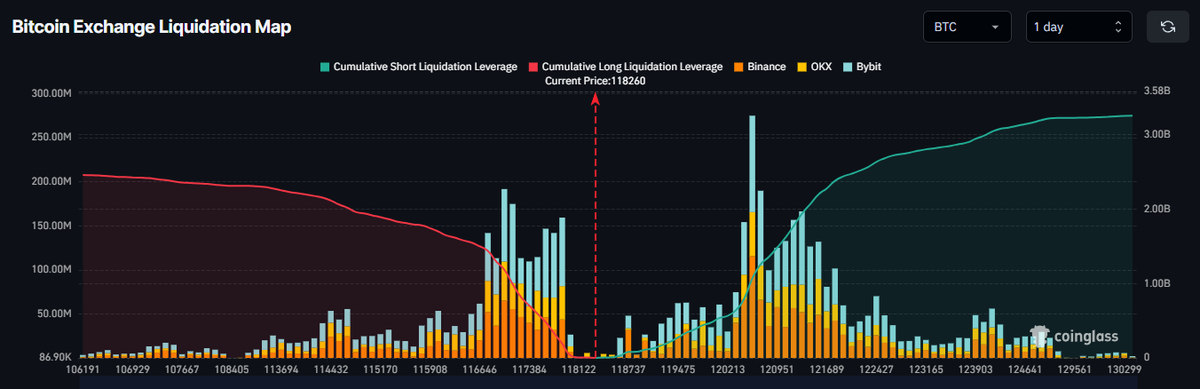This screenshot has width=1200, height=389.
Task: Click the 114432 price axis label
Action: click(x=331, y=370)
